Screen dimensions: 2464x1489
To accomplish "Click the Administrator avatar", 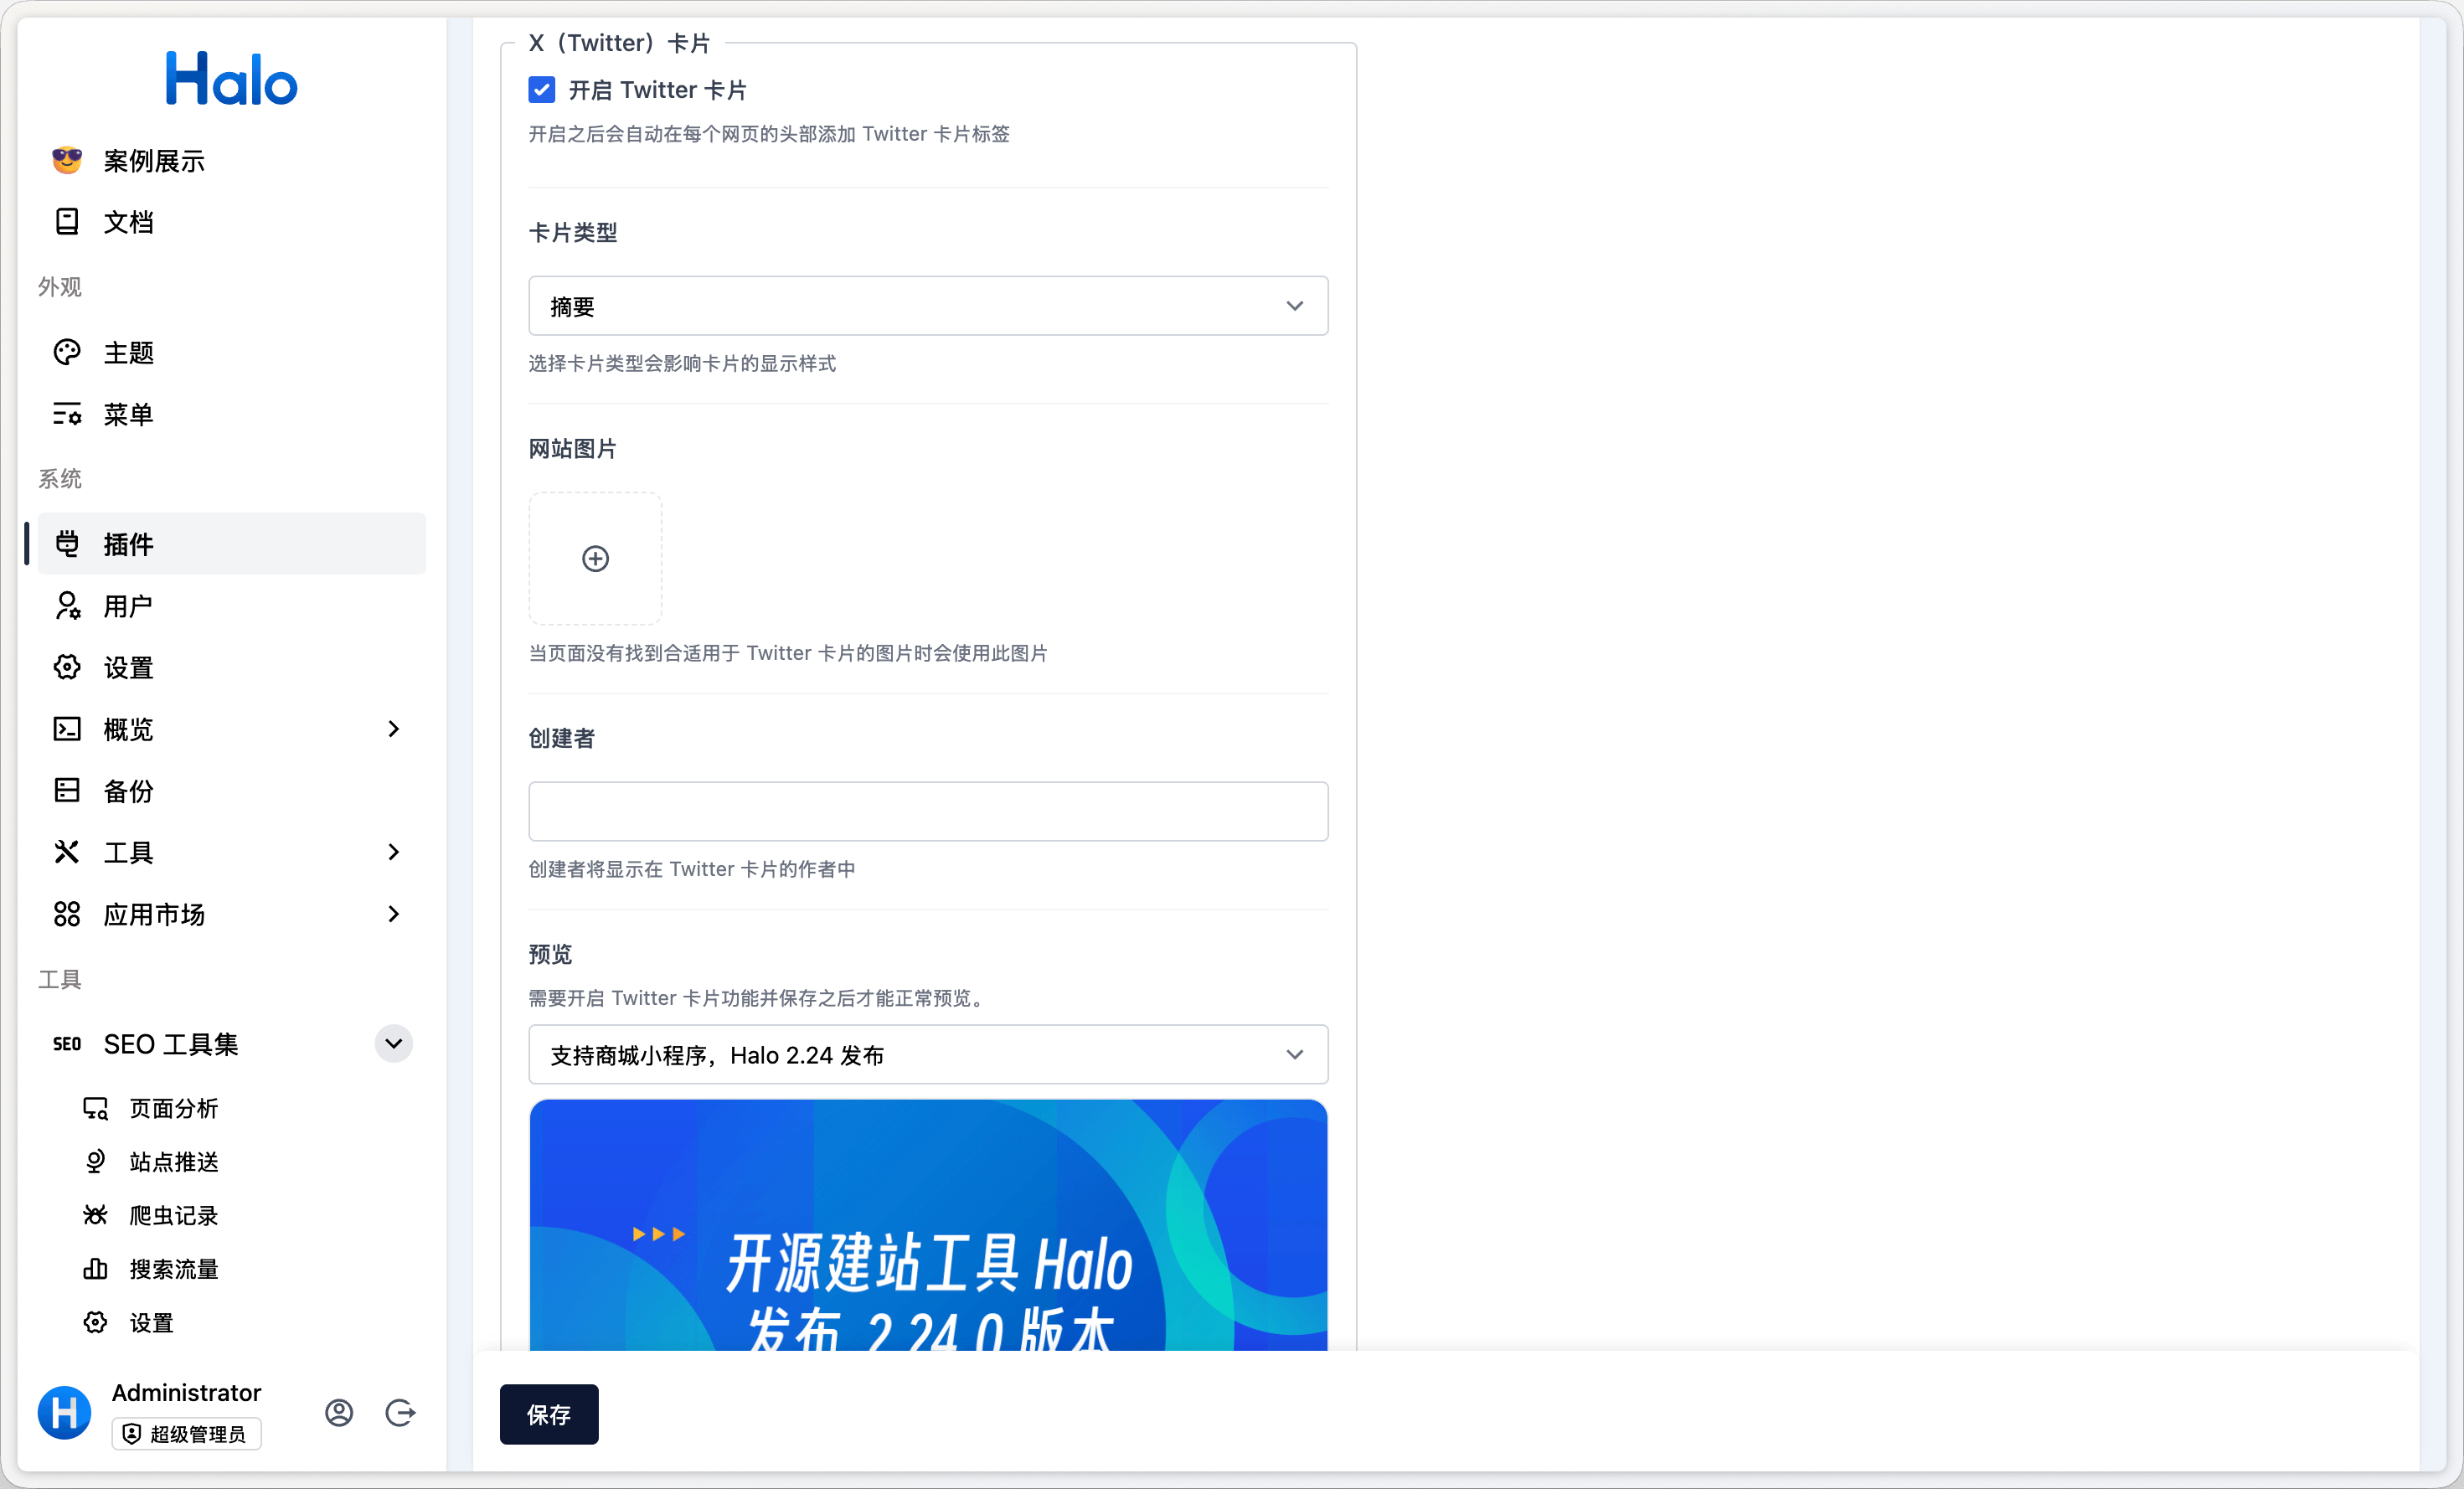I will pos(64,1412).
